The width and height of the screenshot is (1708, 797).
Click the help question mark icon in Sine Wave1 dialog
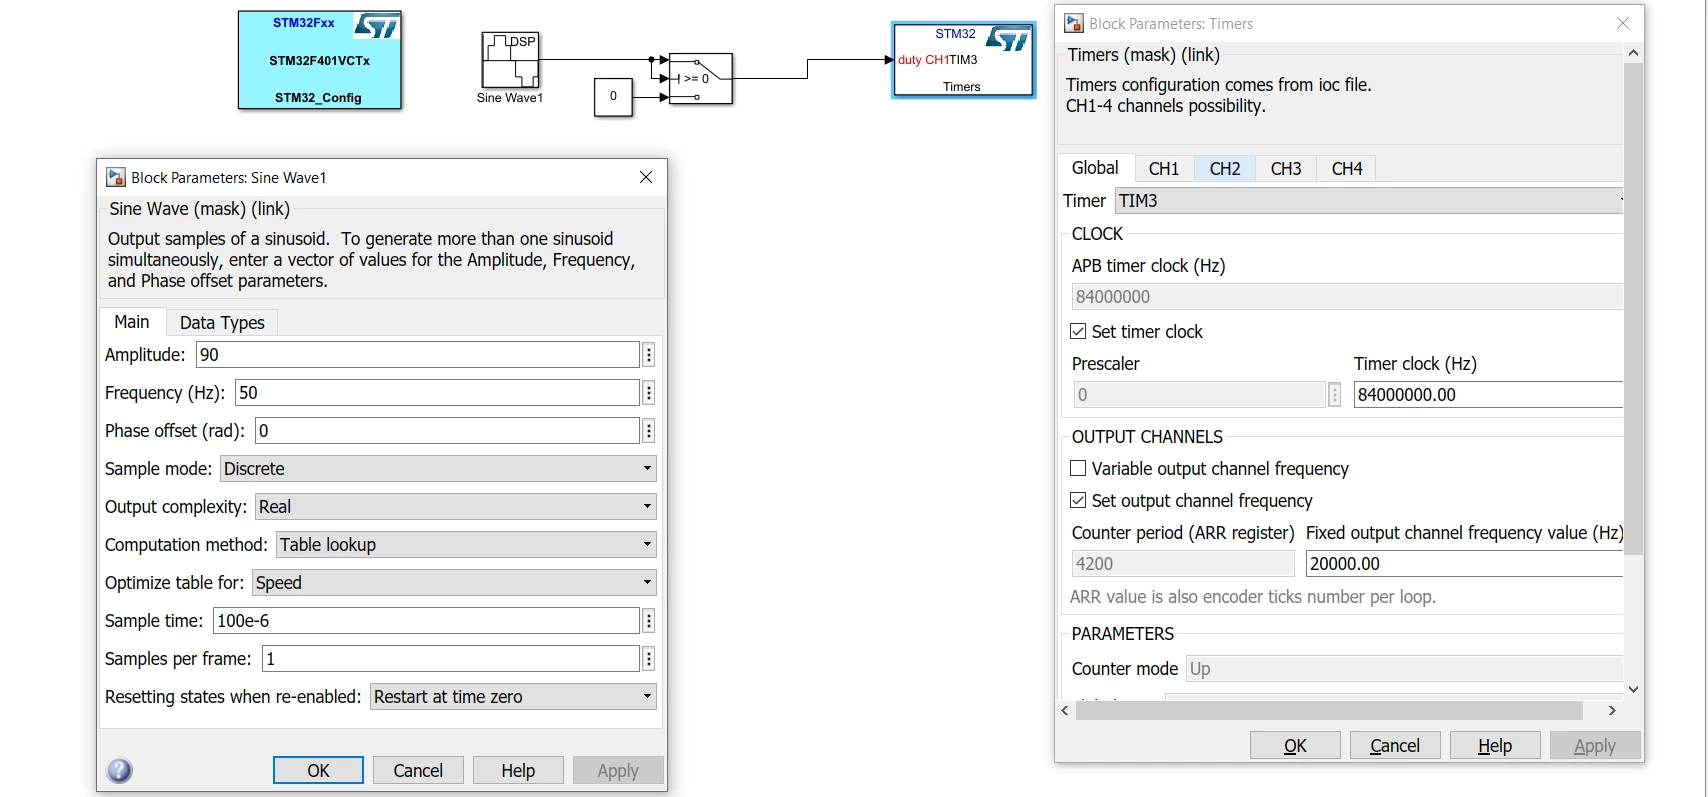point(119,770)
